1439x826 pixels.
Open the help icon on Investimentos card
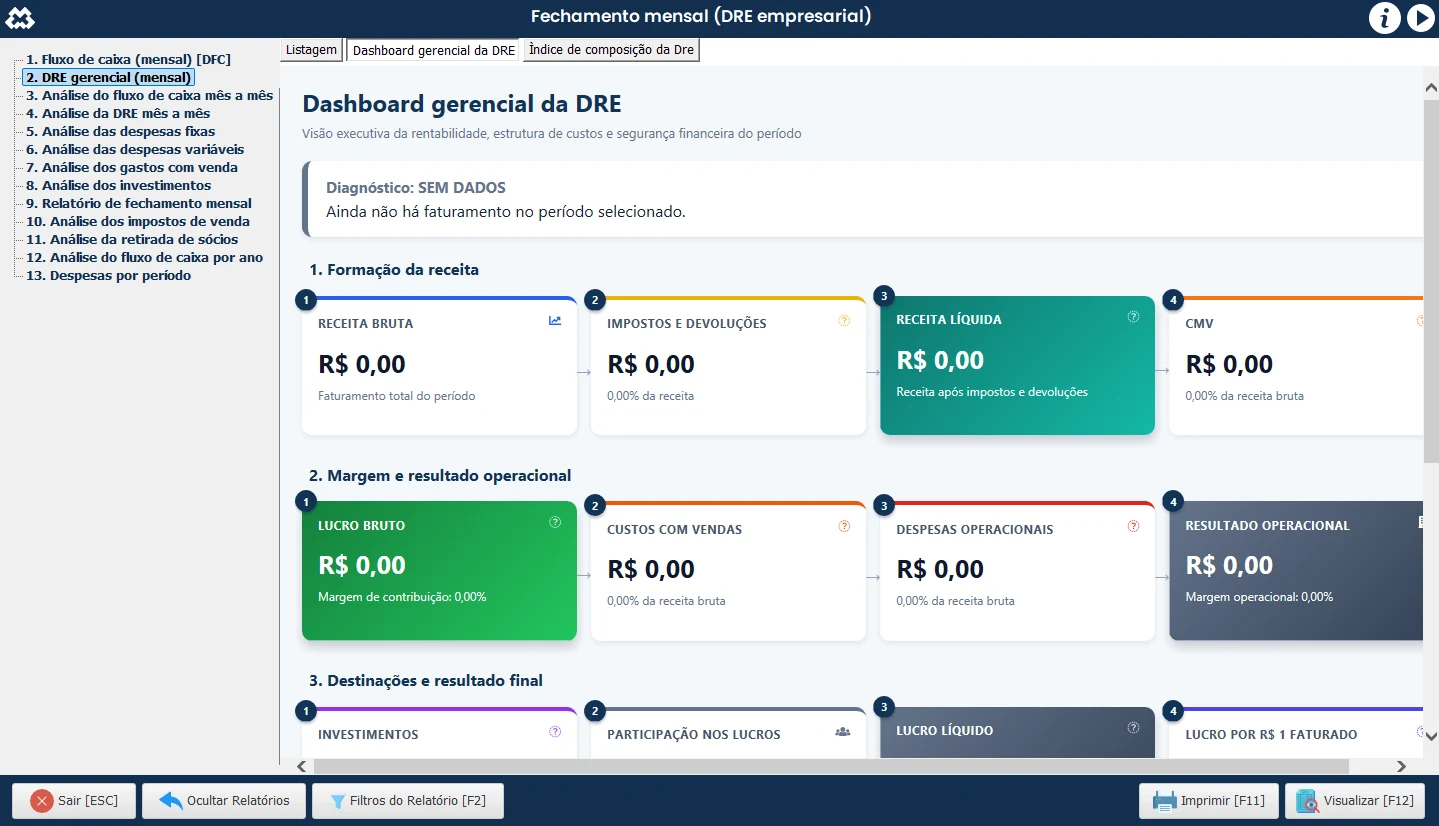[x=555, y=732]
